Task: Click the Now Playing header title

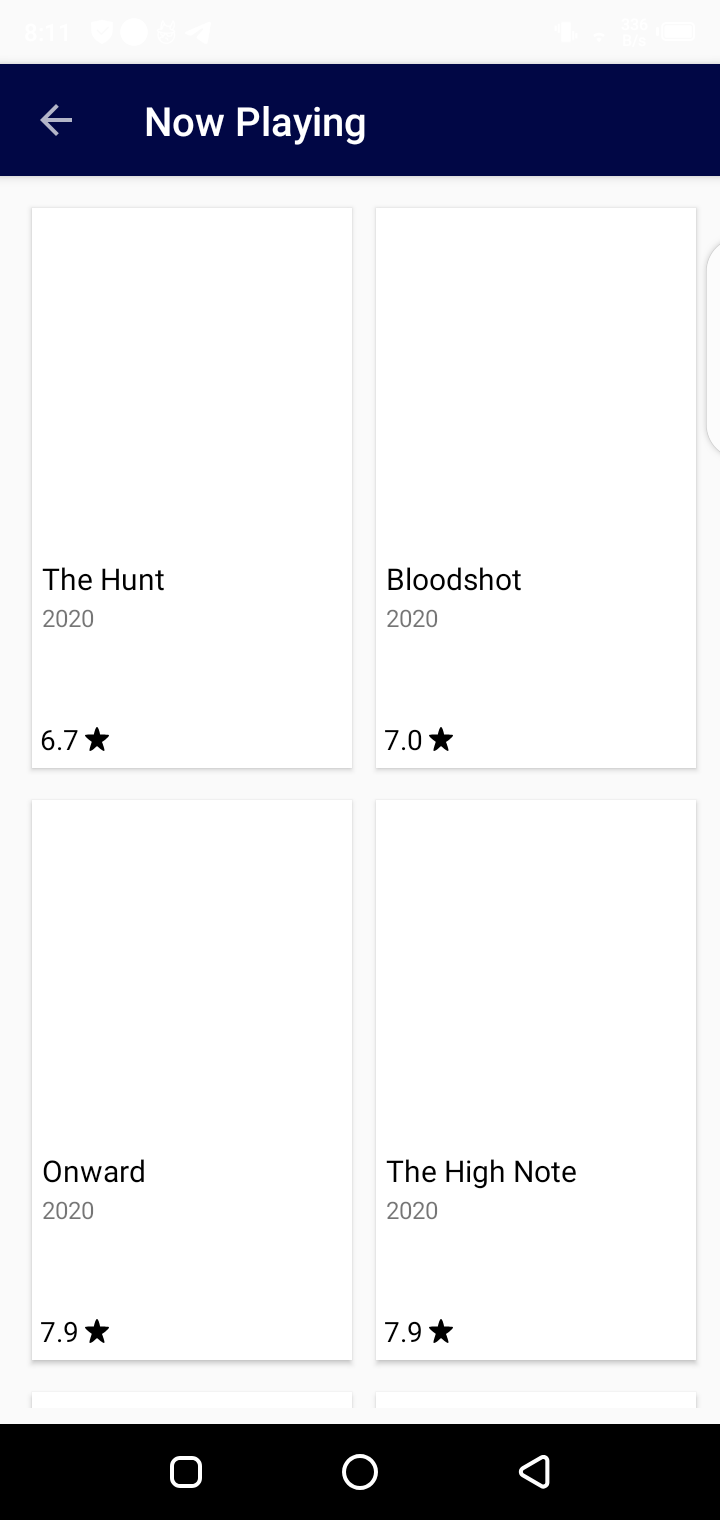Action: (x=255, y=122)
